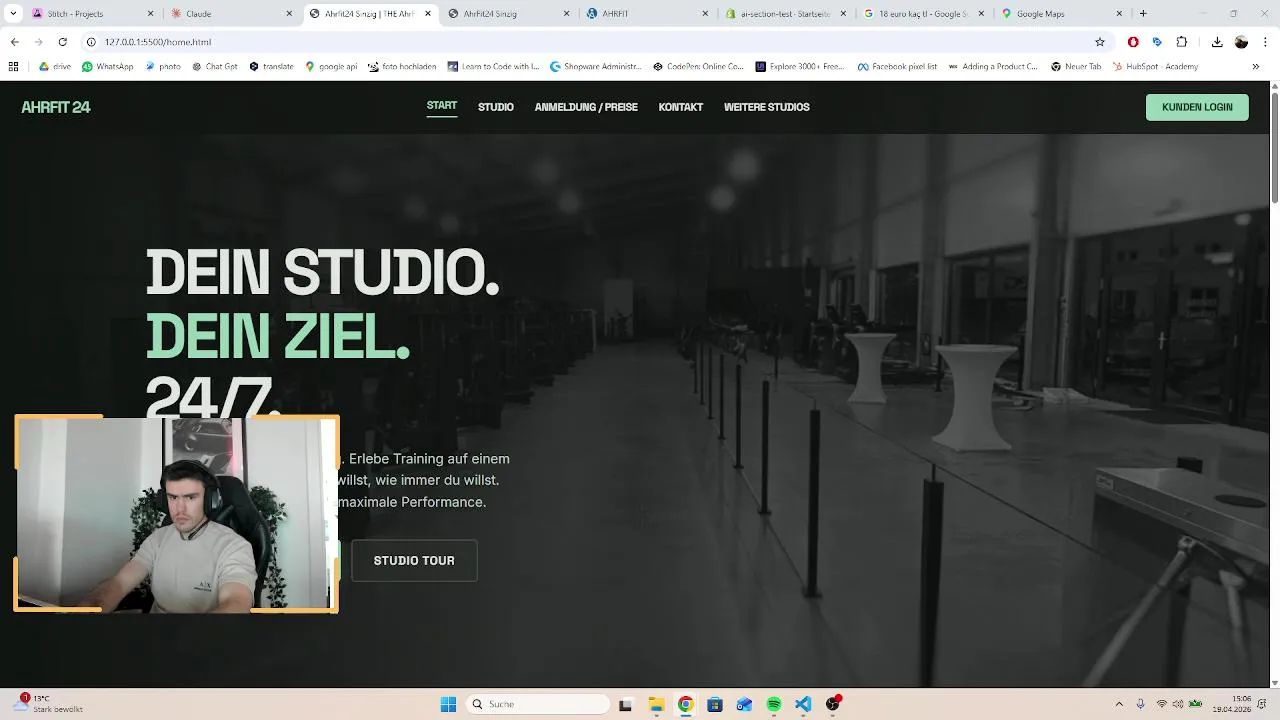Open the Explore 3000+ Free... bookmark
Image resolution: width=1280 pixels, height=720 pixels.
click(800, 67)
